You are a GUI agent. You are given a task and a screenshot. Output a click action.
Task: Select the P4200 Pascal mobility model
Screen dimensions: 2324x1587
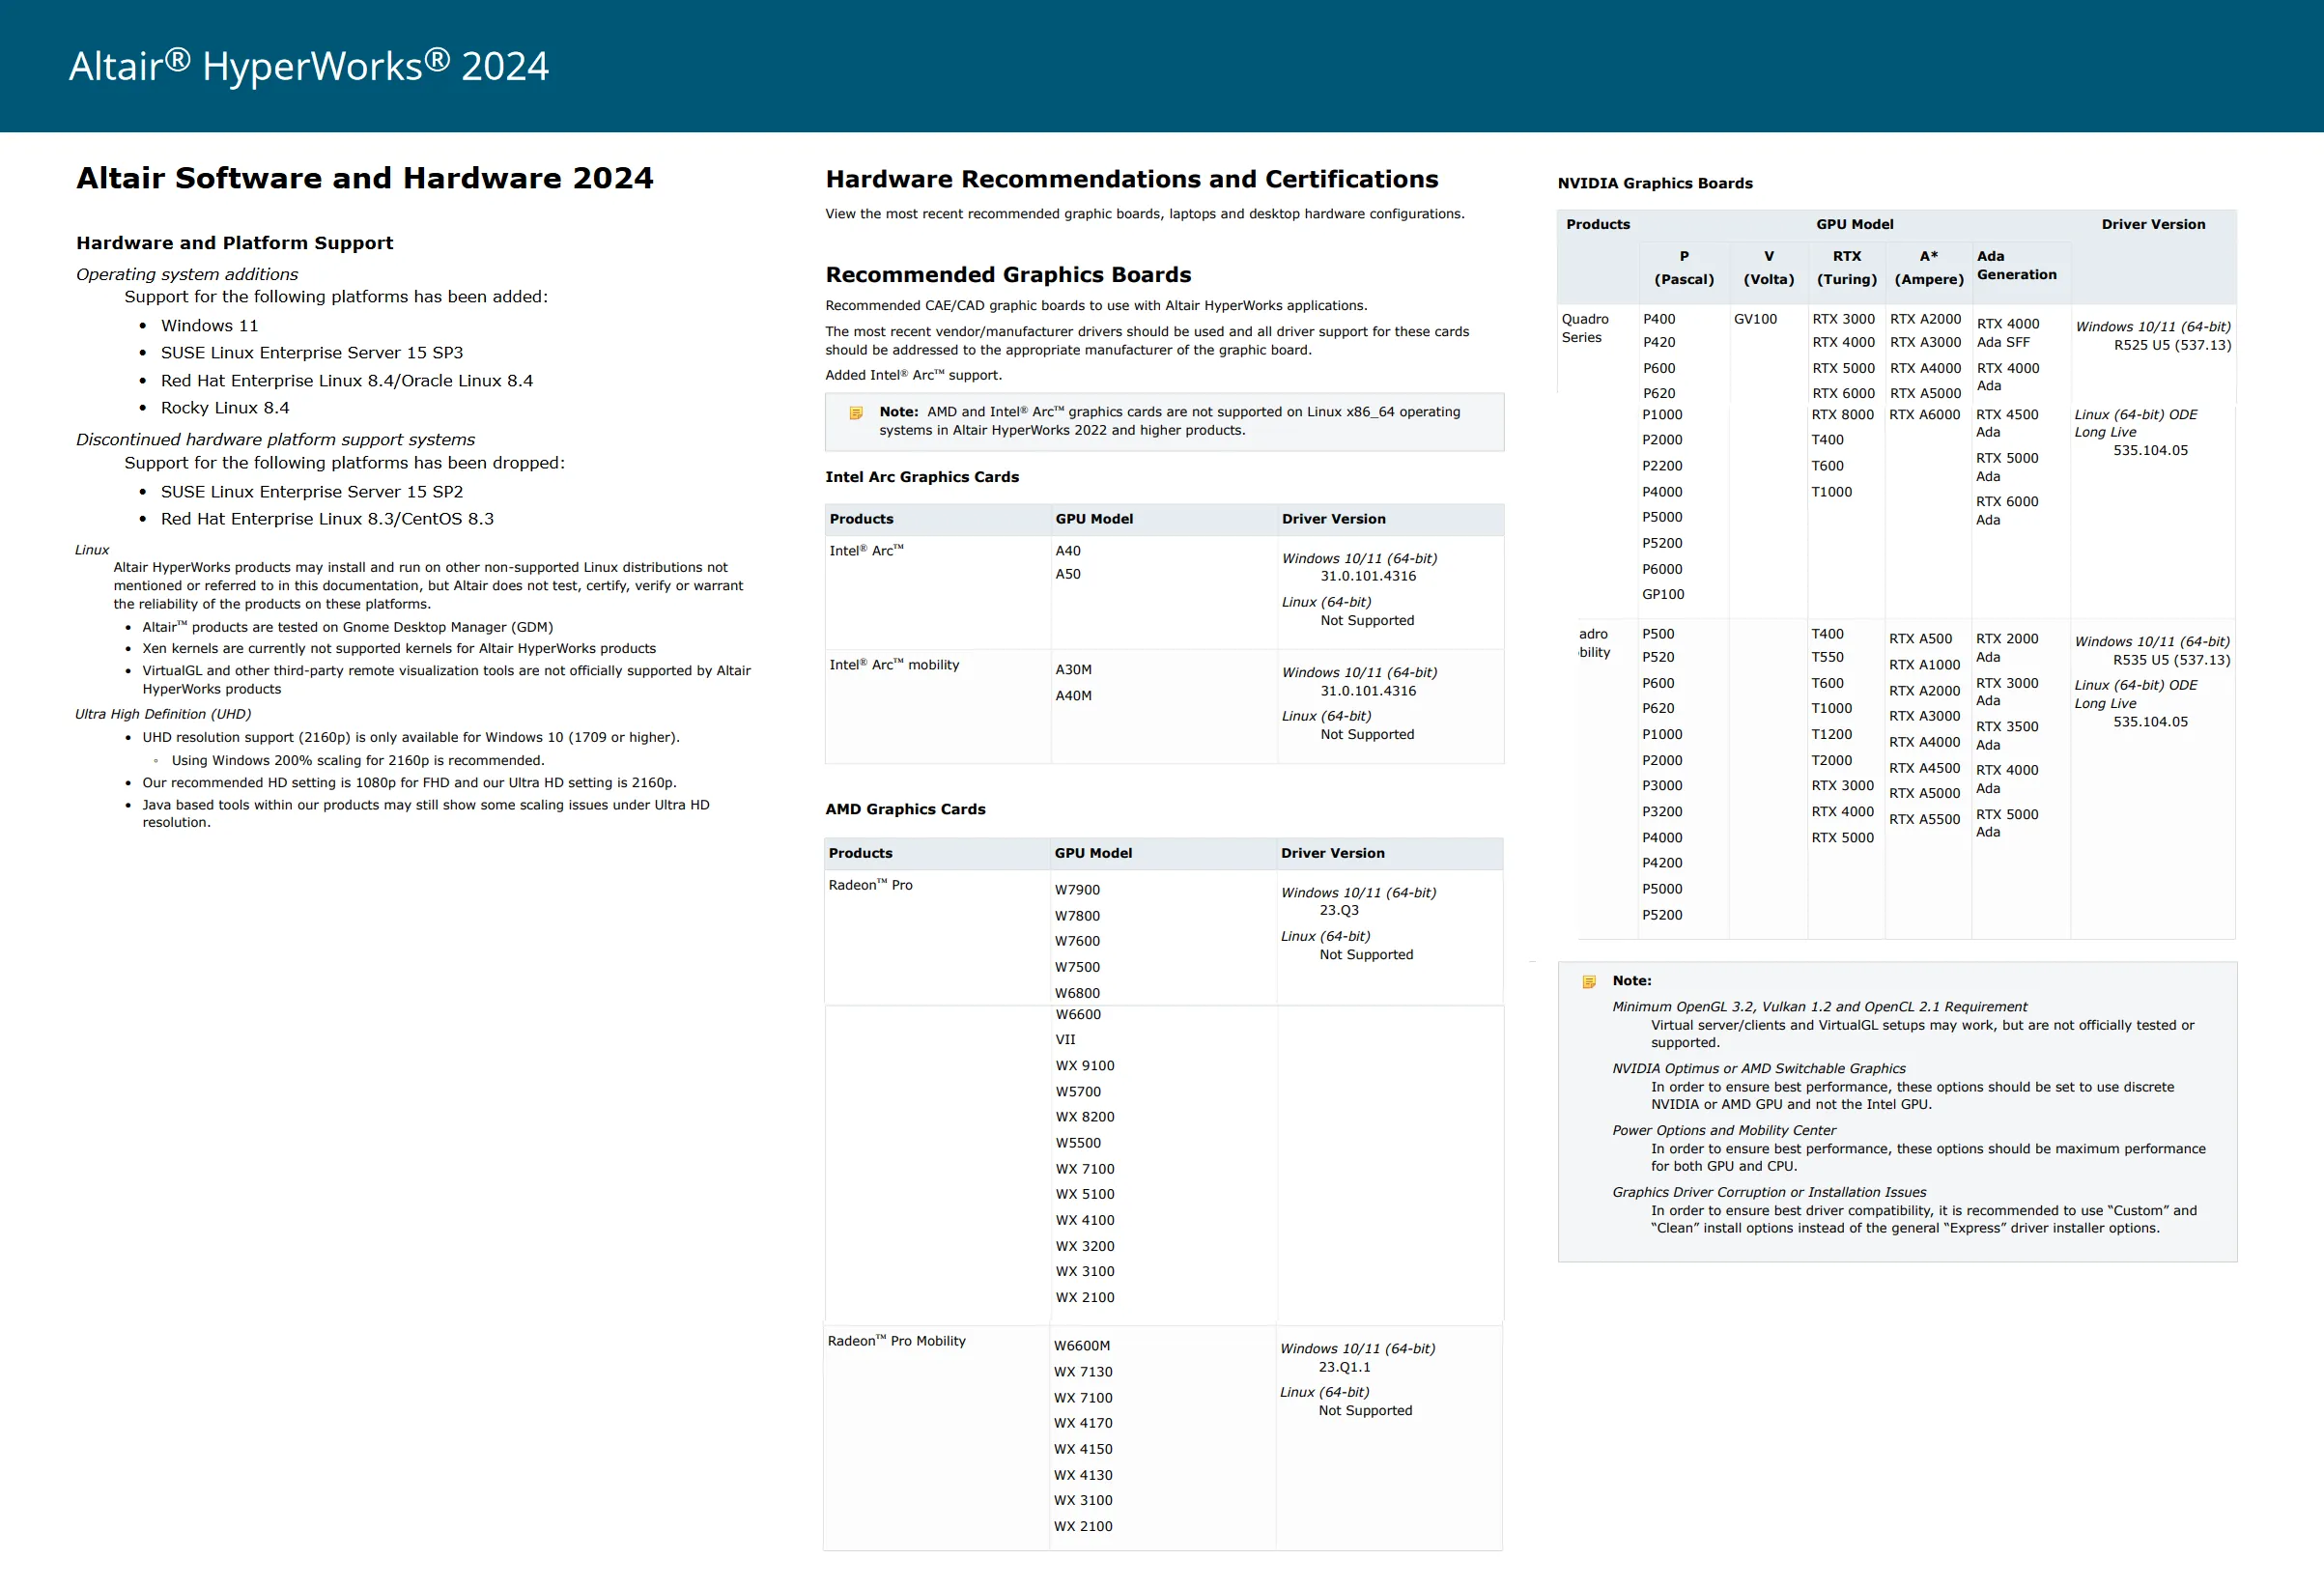1662,863
